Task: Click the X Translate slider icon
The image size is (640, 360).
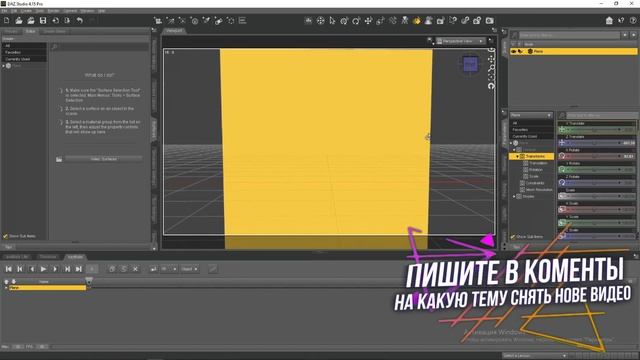Action: click(562, 130)
